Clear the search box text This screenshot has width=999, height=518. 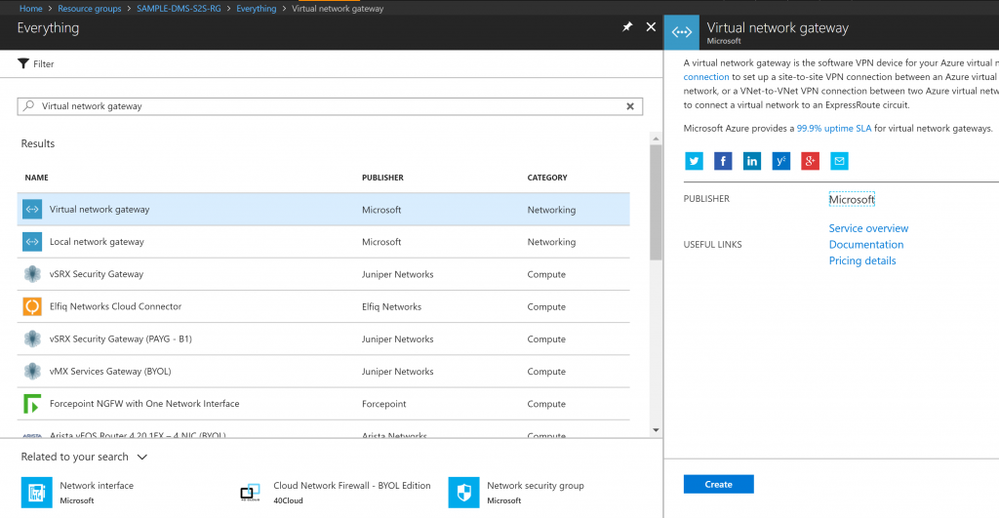630,106
